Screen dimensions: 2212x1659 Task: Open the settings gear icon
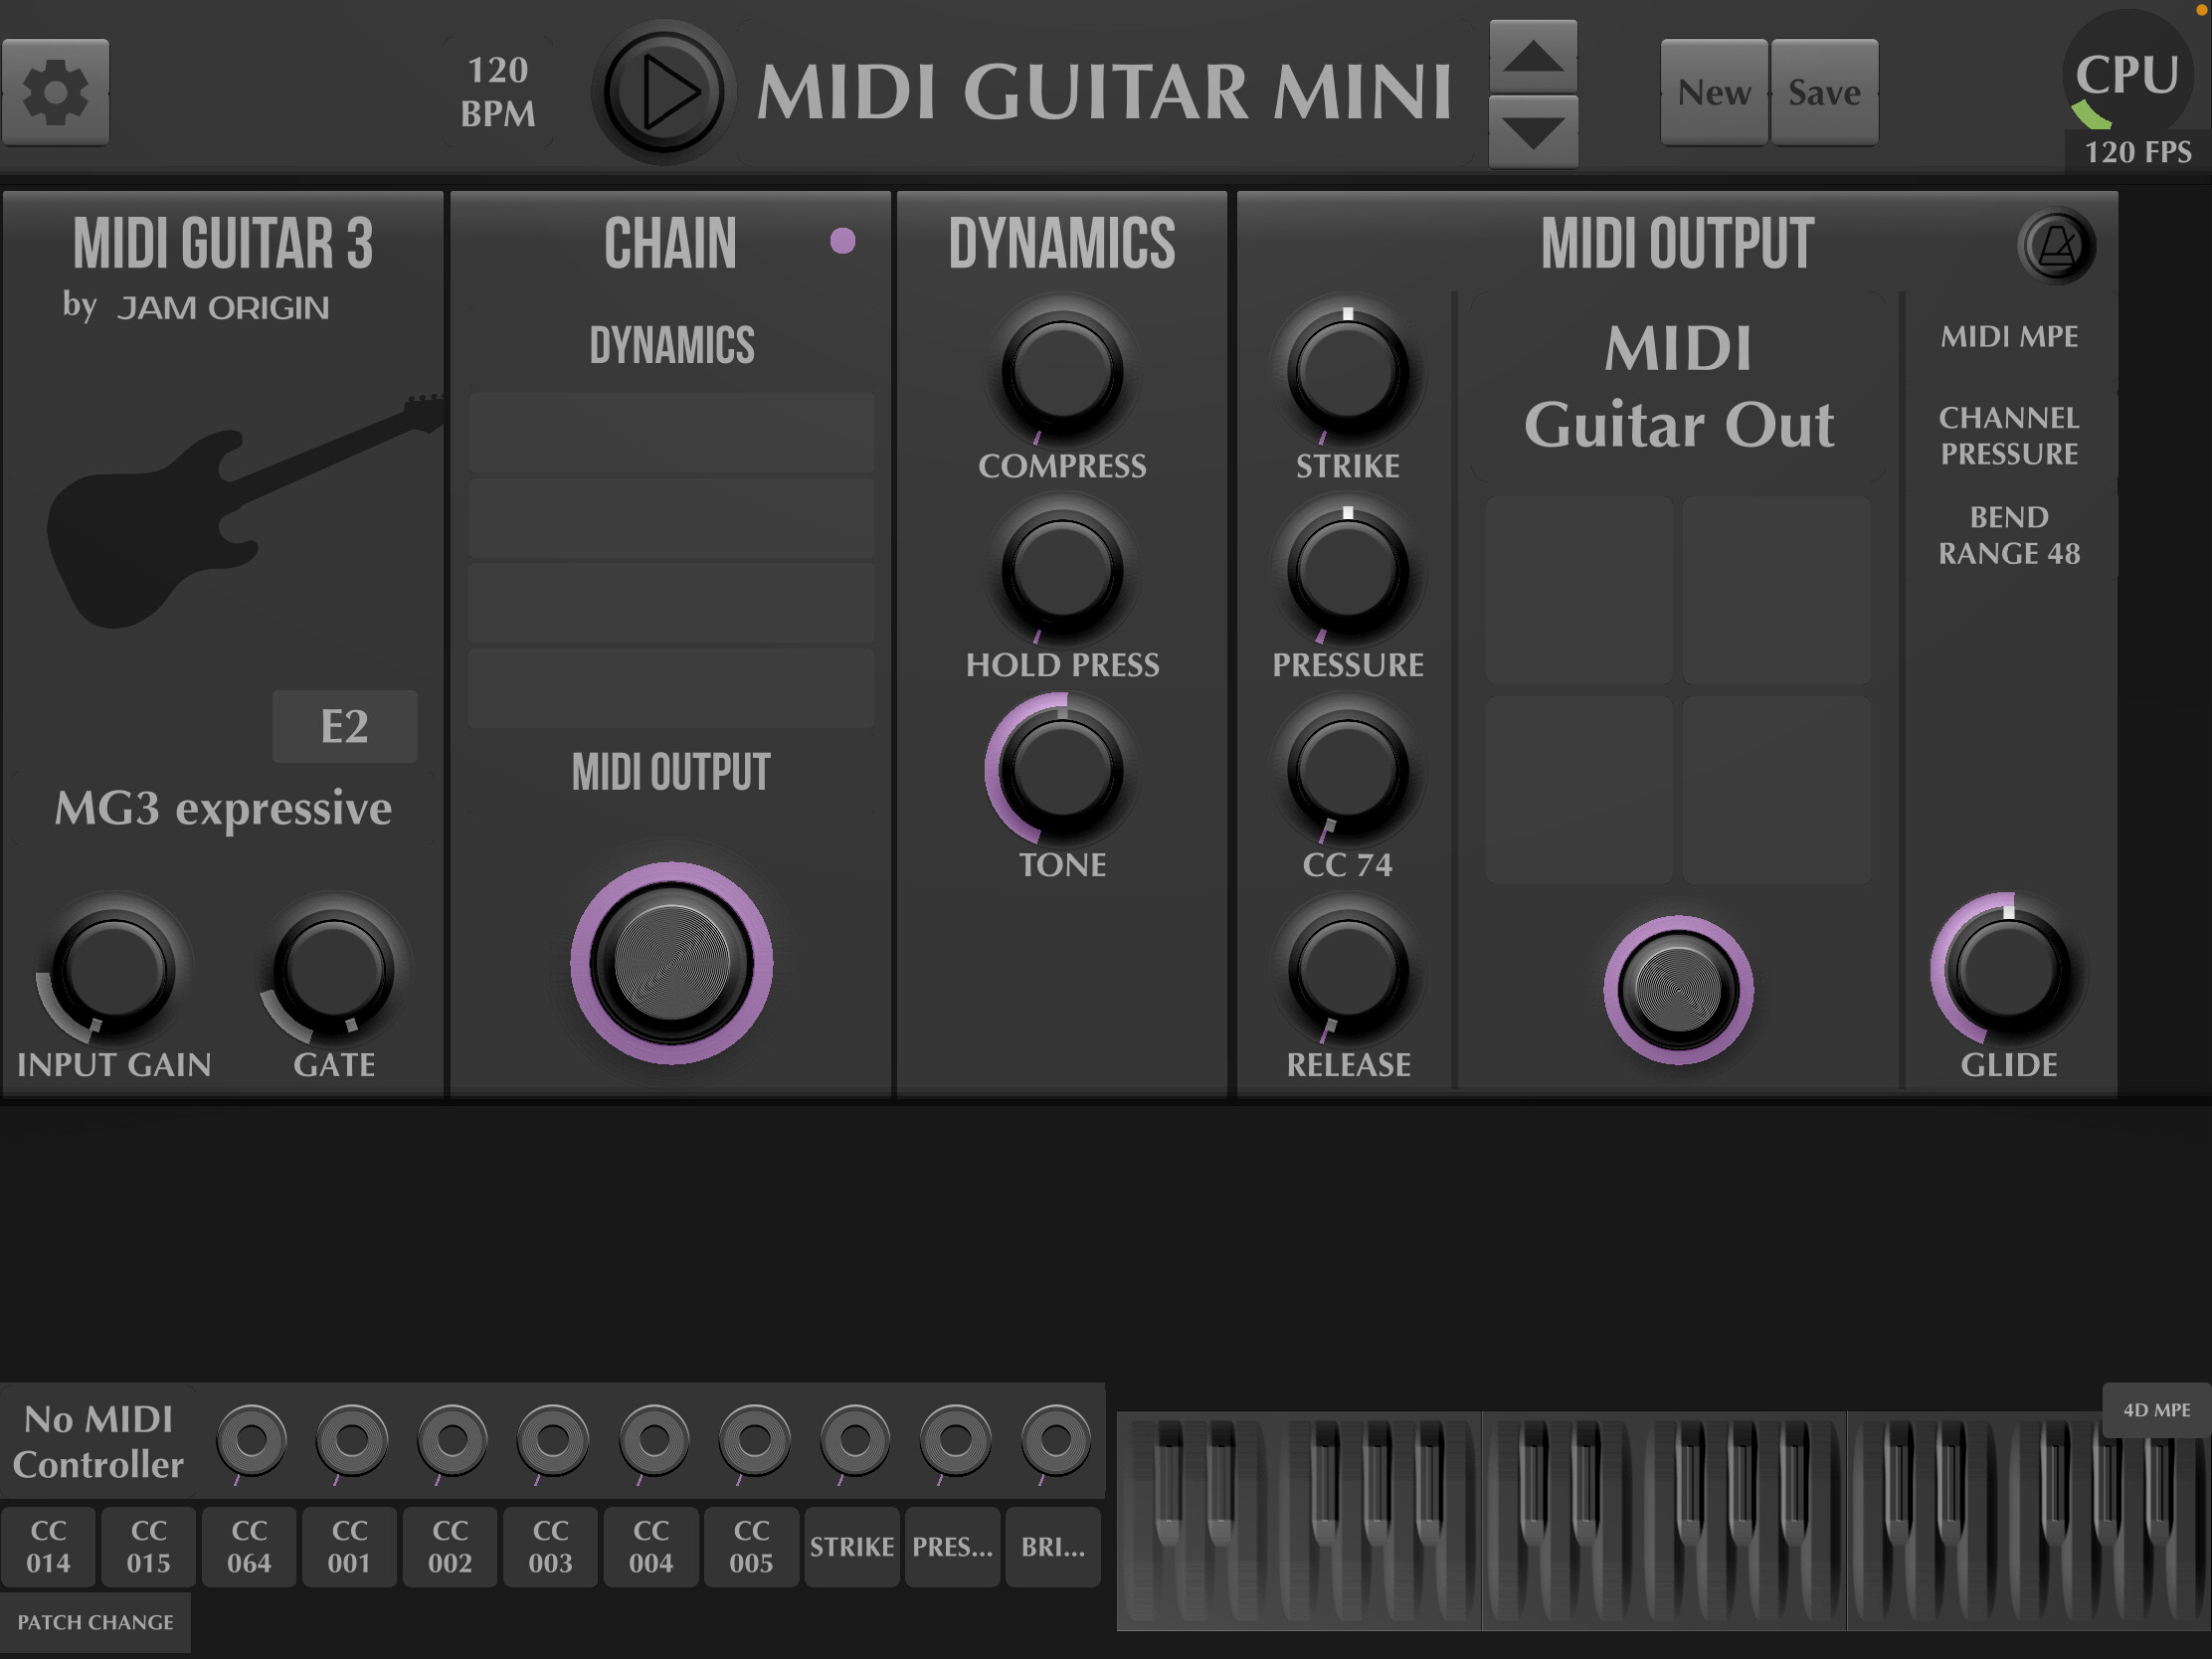pyautogui.click(x=55, y=92)
